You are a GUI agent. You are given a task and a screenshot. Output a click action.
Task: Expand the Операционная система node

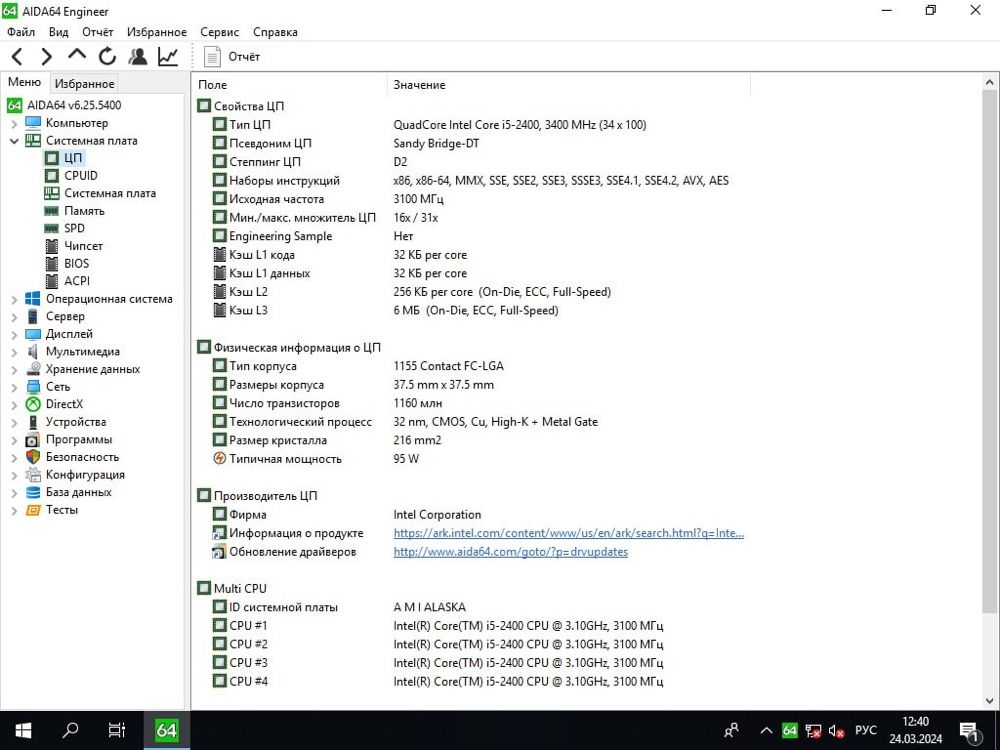click(14, 299)
